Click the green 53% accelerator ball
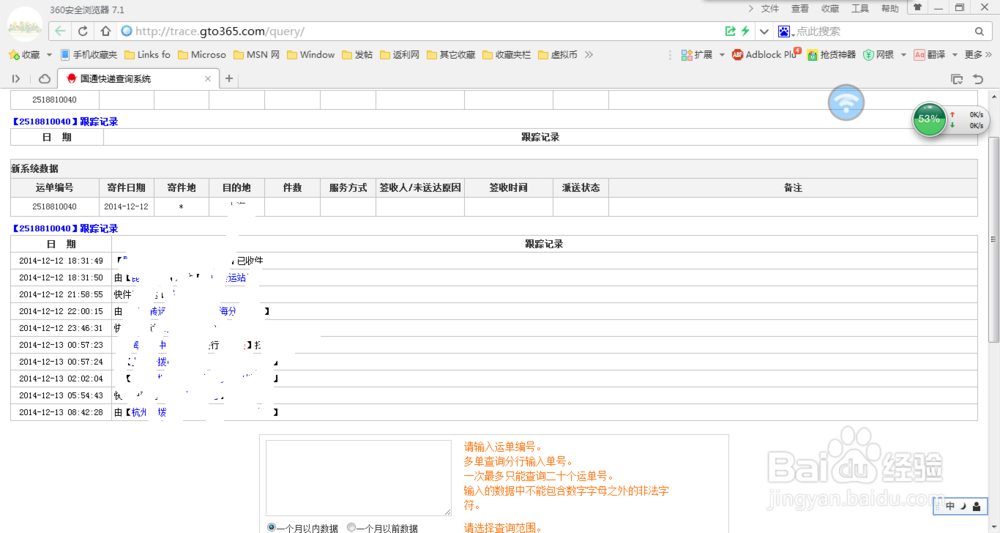 point(929,119)
